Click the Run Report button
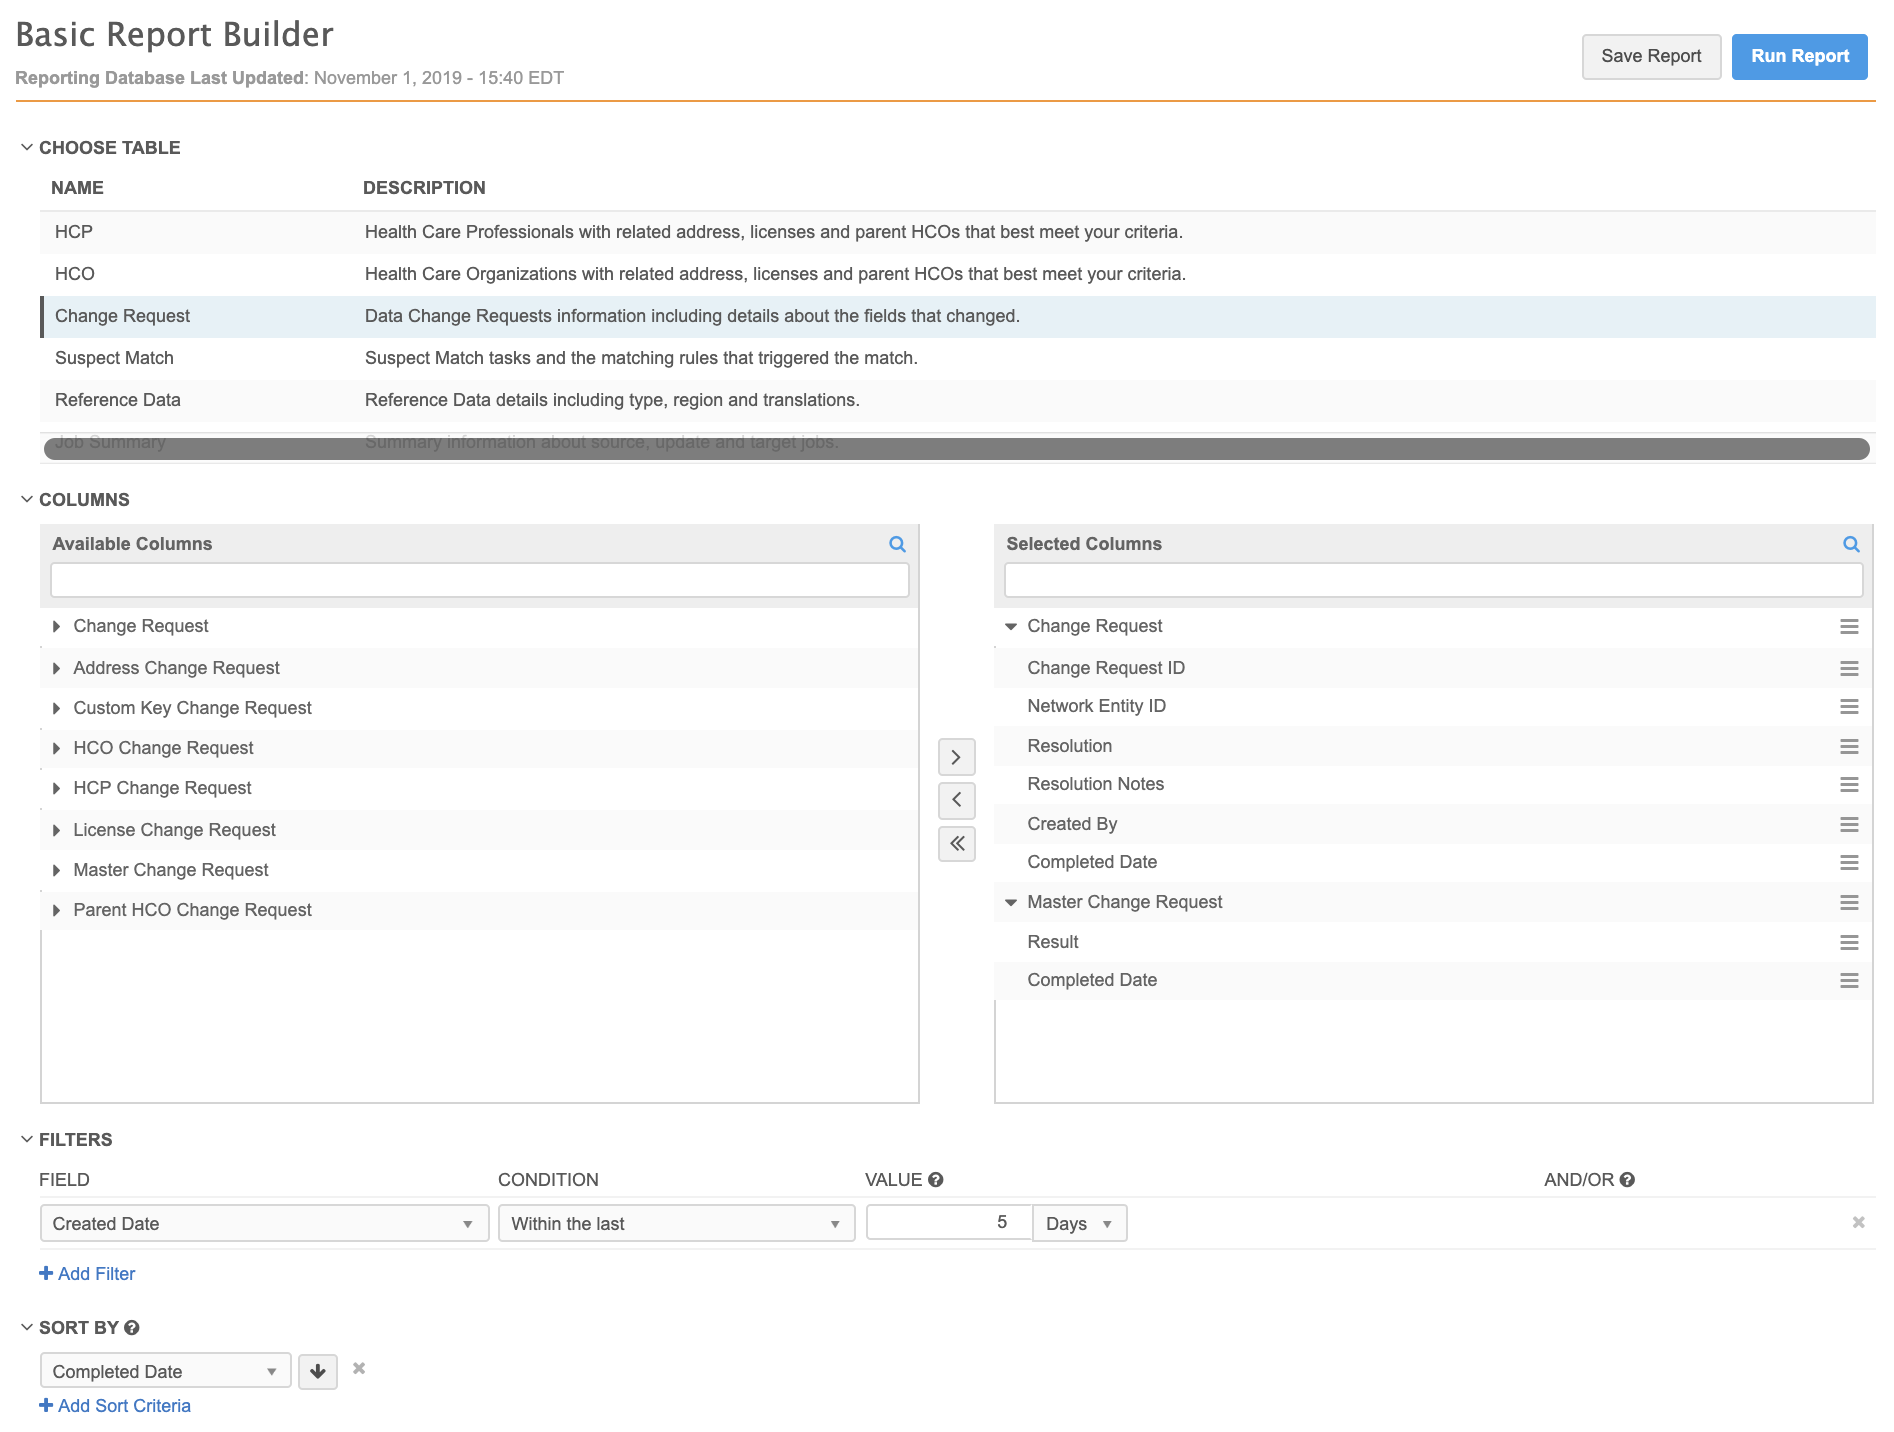Screen dimensions: 1894x1432 click(1799, 57)
